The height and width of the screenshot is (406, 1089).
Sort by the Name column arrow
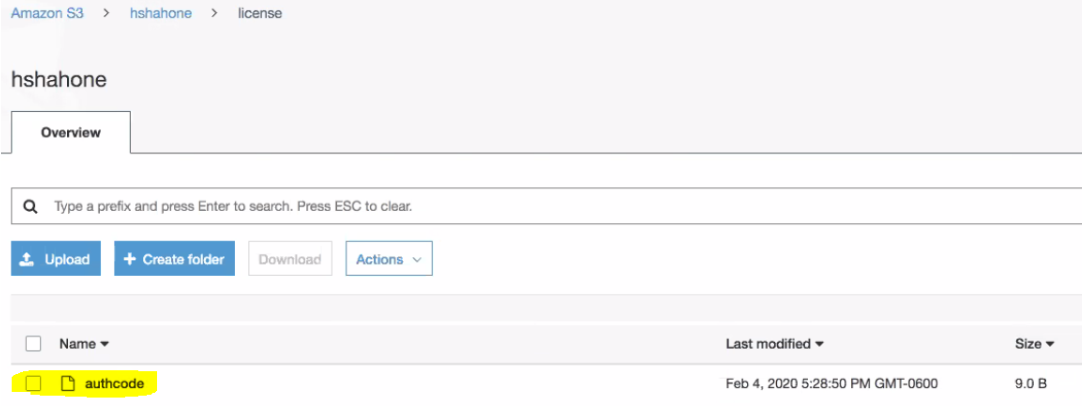pos(104,344)
